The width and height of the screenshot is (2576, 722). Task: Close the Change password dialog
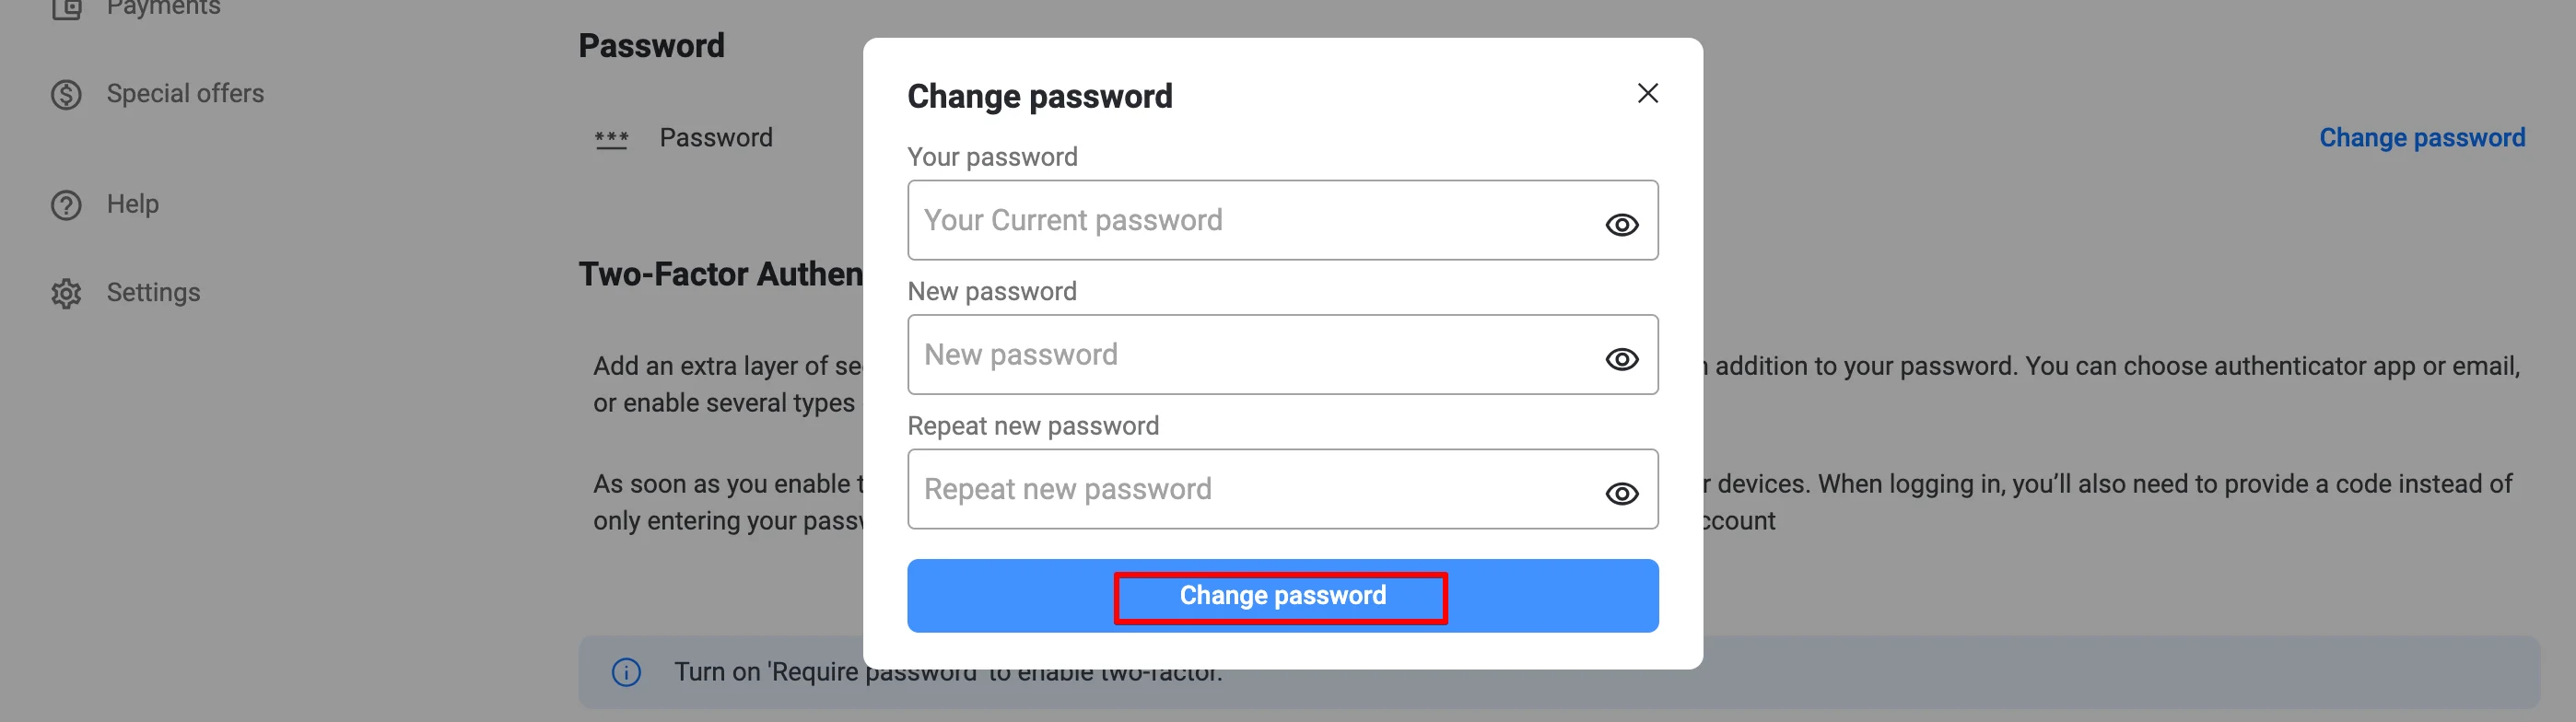[x=1647, y=94]
